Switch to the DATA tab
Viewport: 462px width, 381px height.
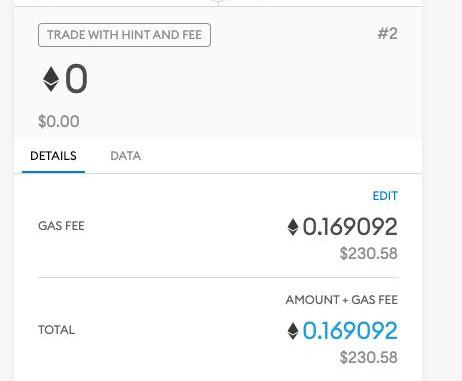(125, 156)
